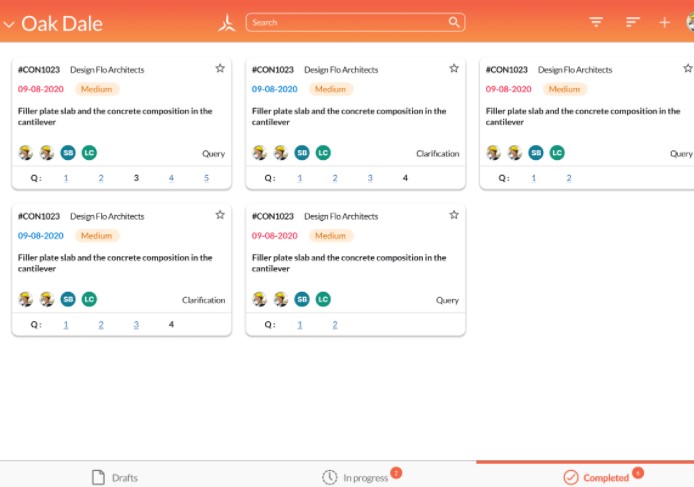
Task: Click SB avatar on the partially cut-off card
Action: 536,153
